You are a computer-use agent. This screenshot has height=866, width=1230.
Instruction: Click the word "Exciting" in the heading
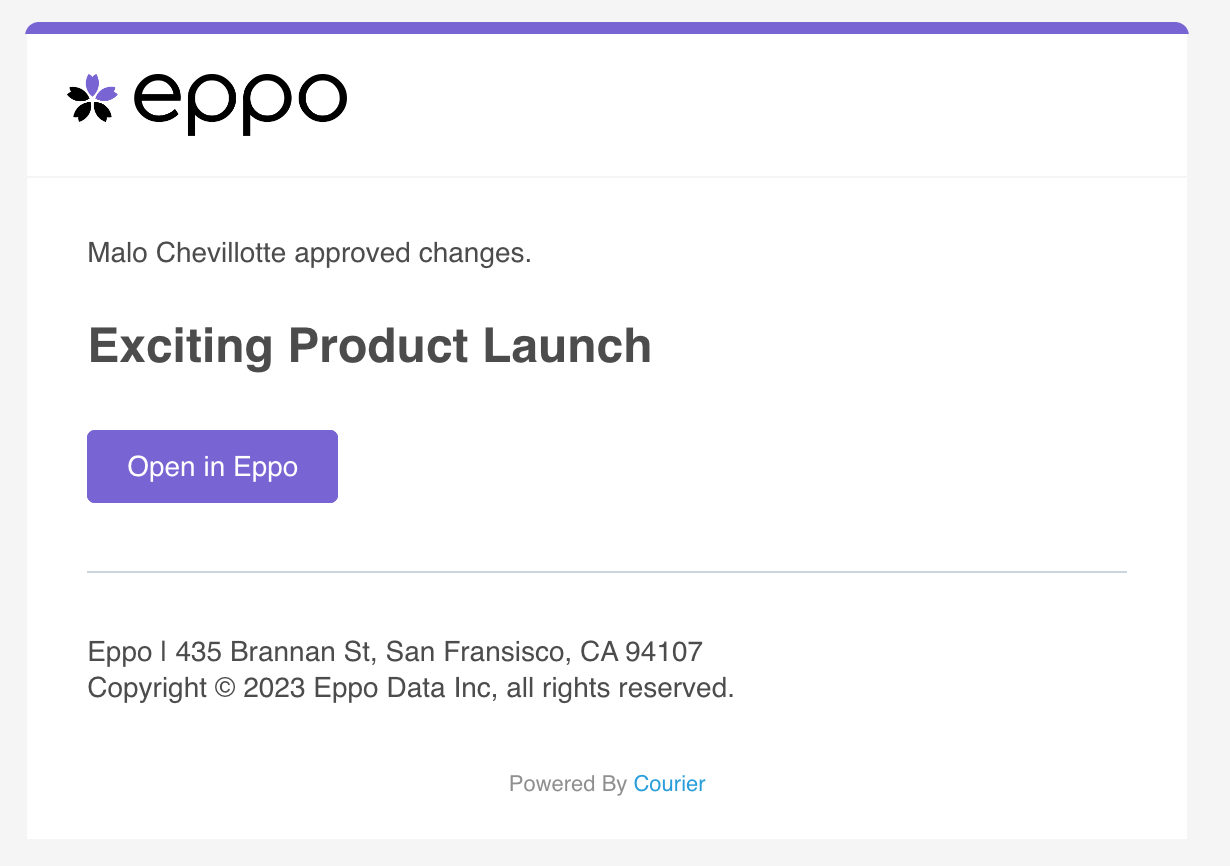tap(180, 346)
